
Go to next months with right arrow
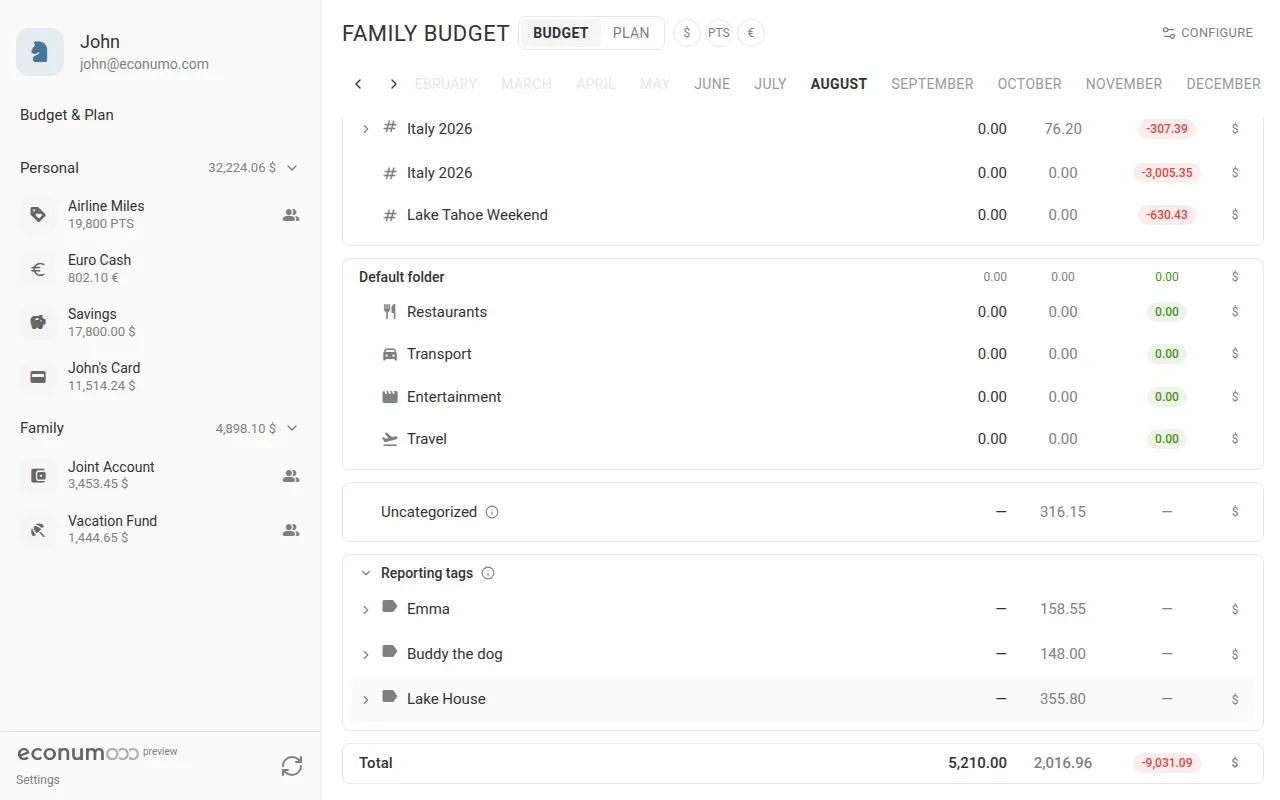tap(394, 84)
